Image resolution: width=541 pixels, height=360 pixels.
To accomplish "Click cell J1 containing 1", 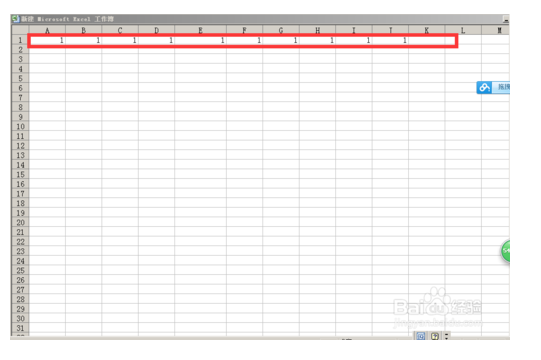I will pos(391,40).
